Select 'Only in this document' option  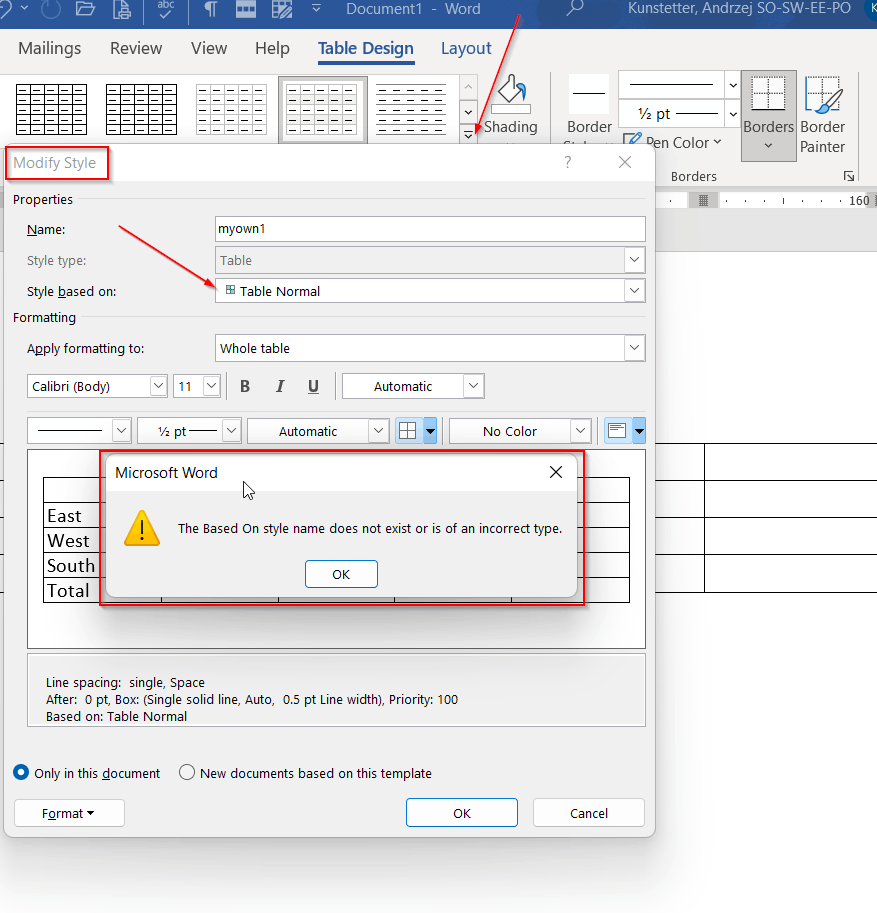(86, 773)
